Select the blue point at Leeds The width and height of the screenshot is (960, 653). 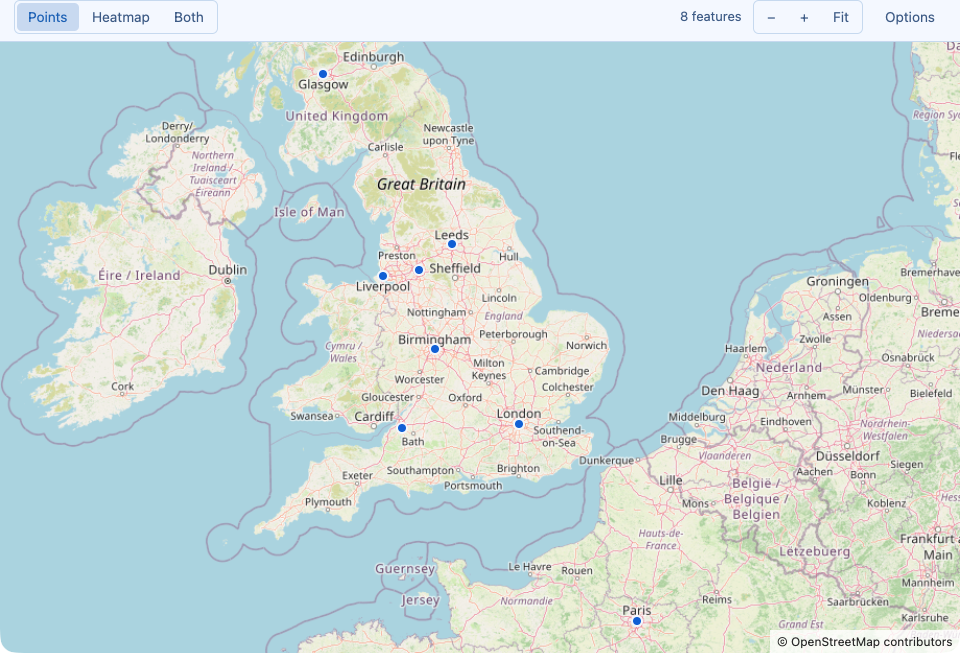452,244
